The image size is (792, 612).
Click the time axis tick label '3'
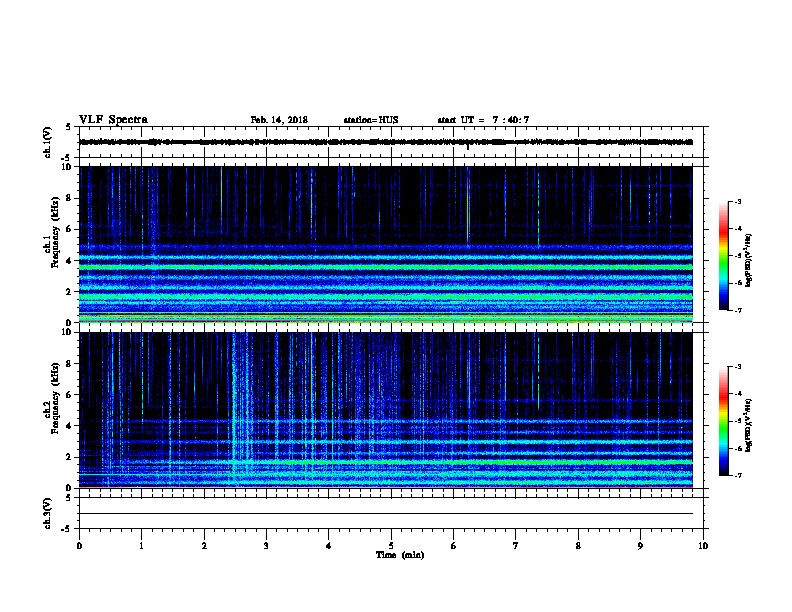pos(266,545)
